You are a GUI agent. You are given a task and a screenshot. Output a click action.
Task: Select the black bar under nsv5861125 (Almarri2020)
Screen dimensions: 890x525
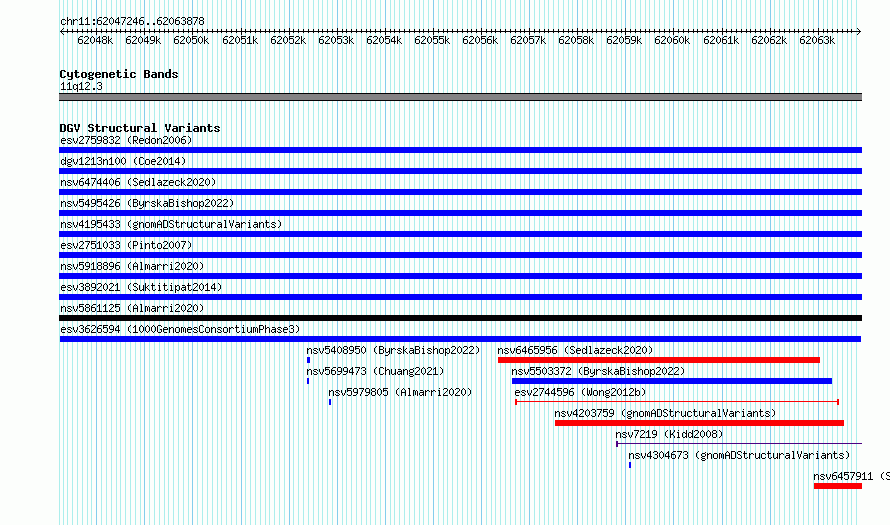(x=460, y=318)
